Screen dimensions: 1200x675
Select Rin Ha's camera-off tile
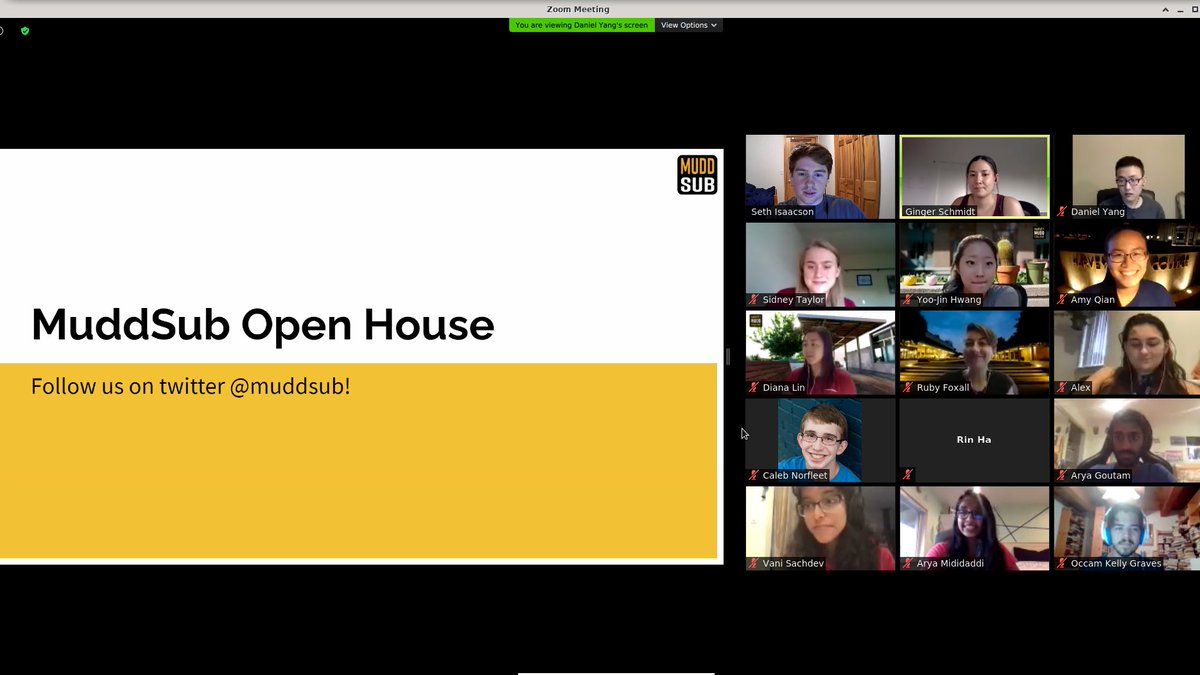click(x=974, y=441)
